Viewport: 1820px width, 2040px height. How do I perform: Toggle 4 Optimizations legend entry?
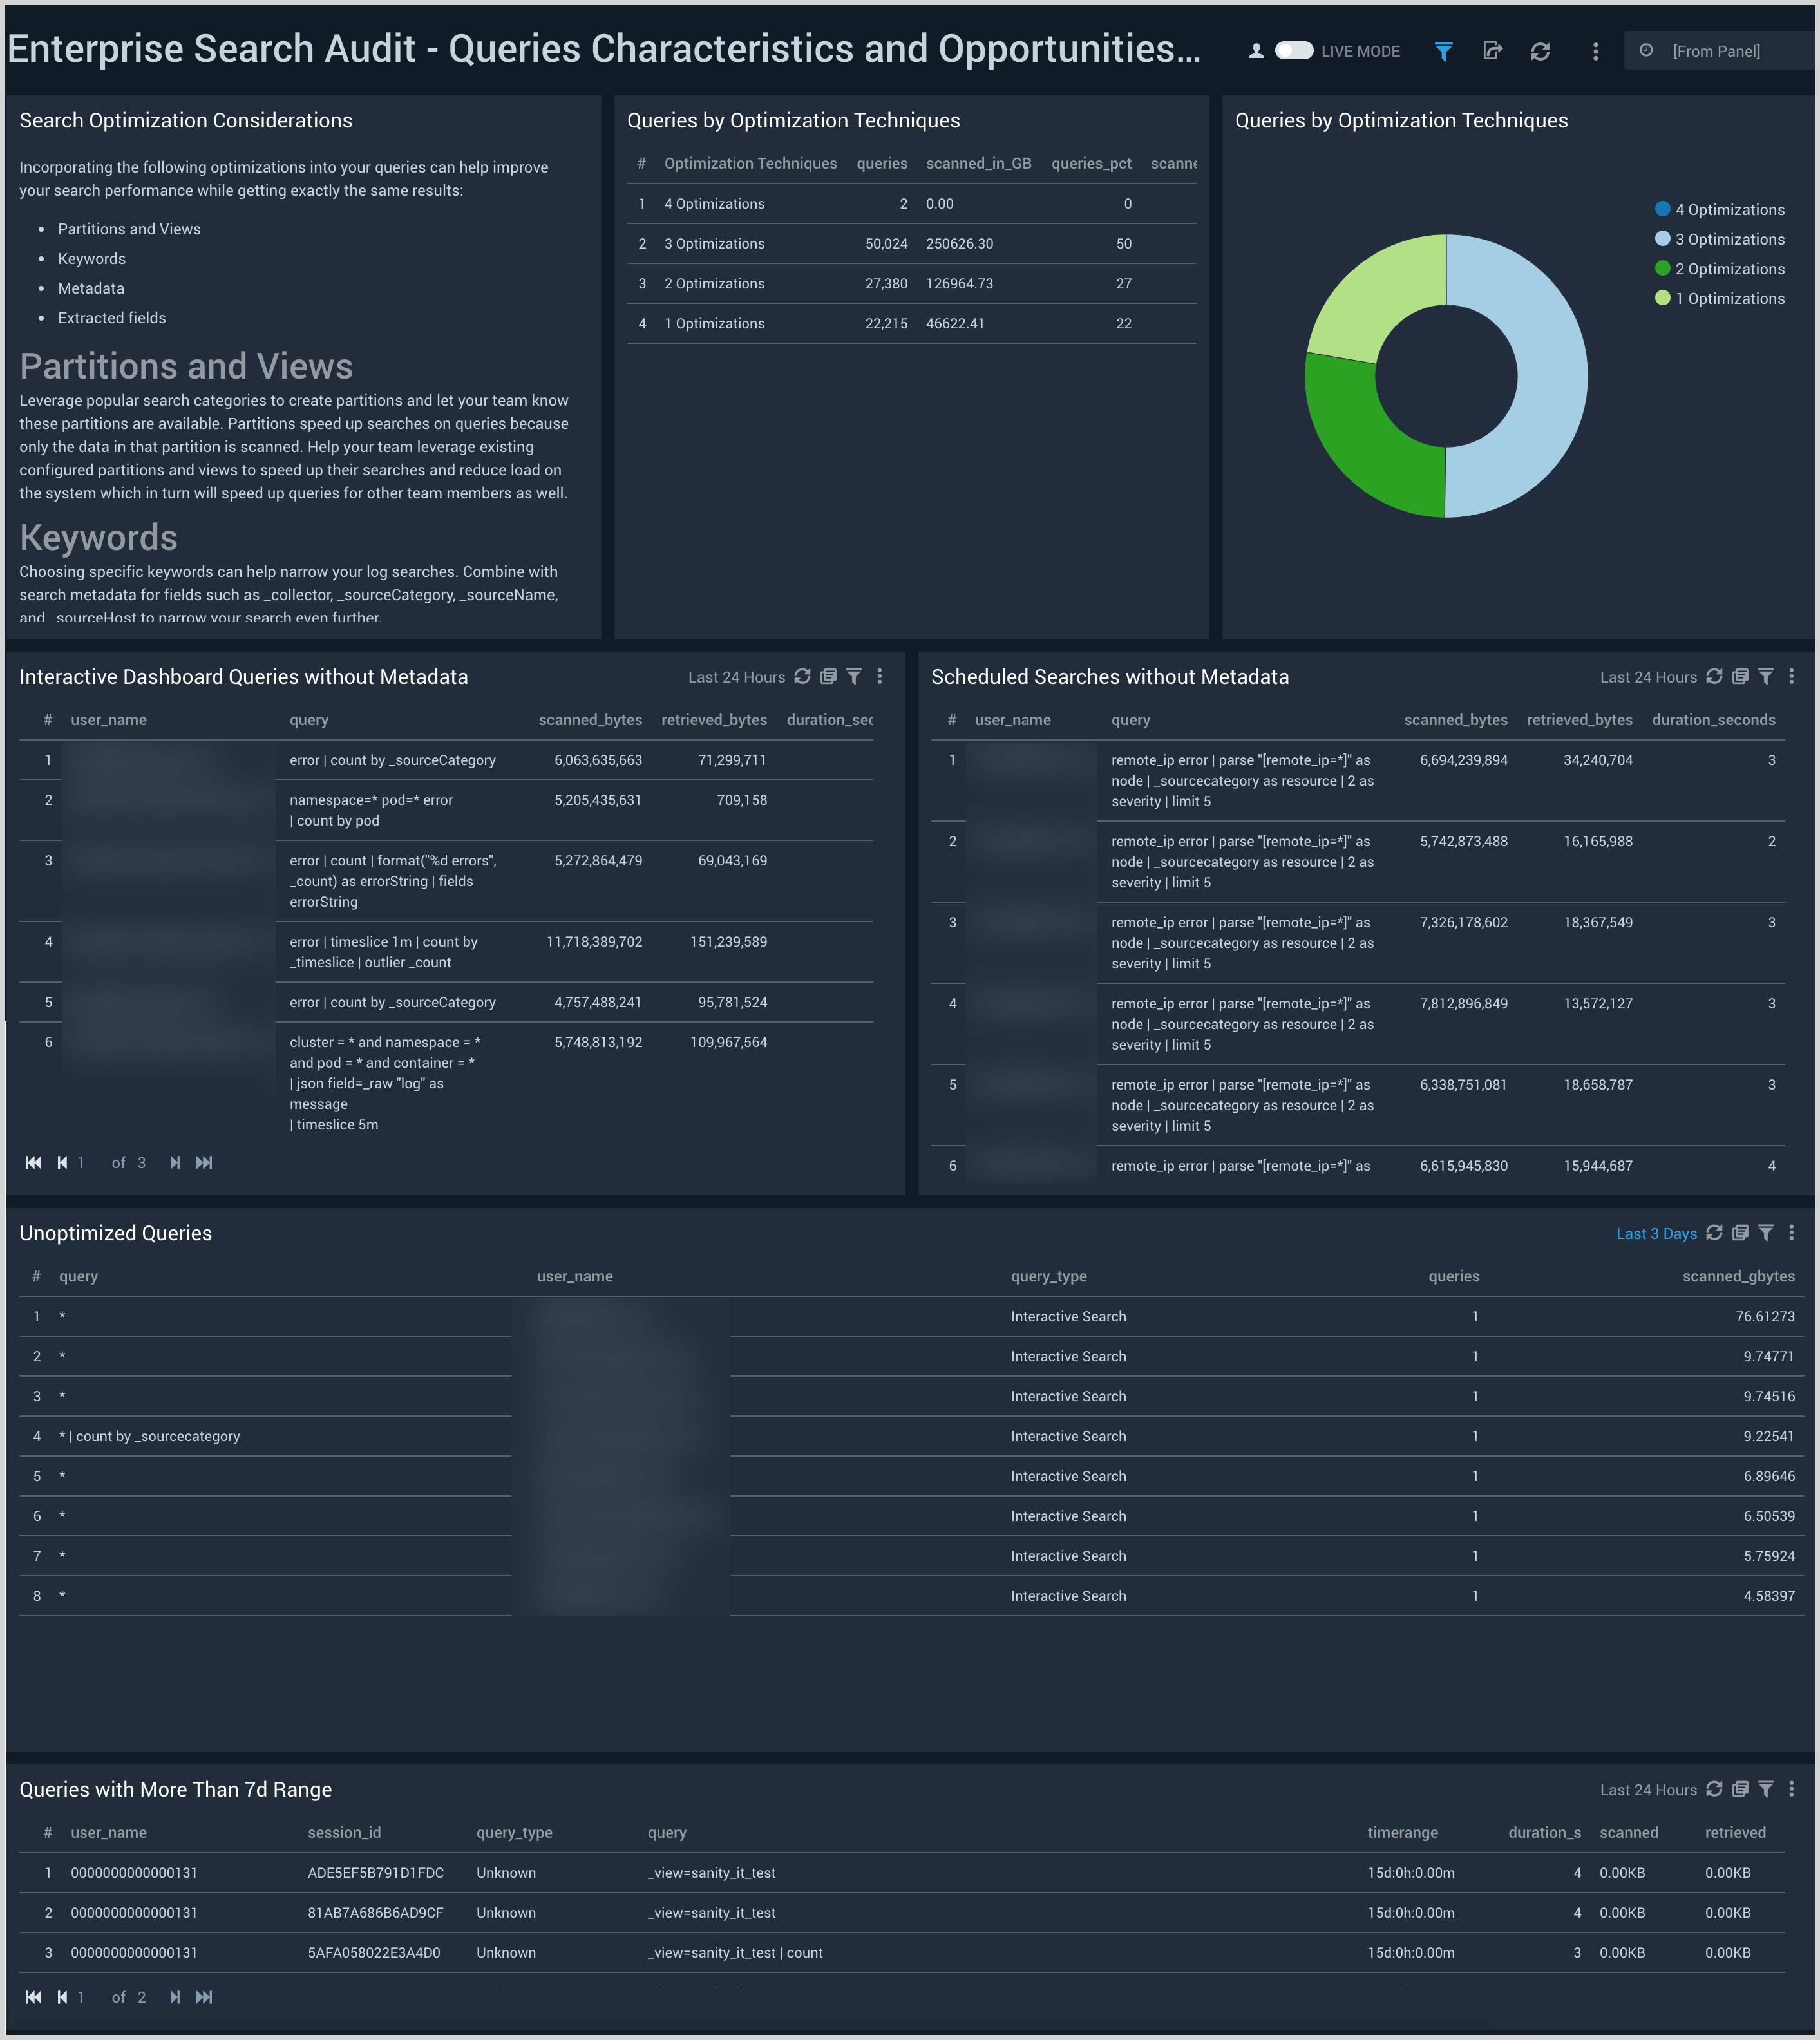click(1729, 210)
